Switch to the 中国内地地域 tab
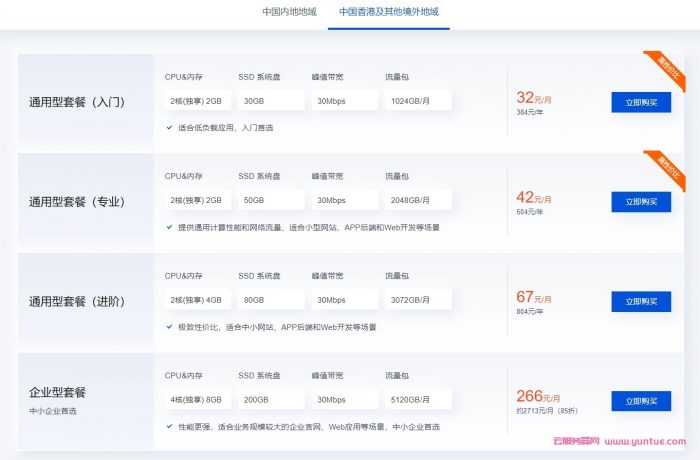700x460 pixels. click(289, 12)
